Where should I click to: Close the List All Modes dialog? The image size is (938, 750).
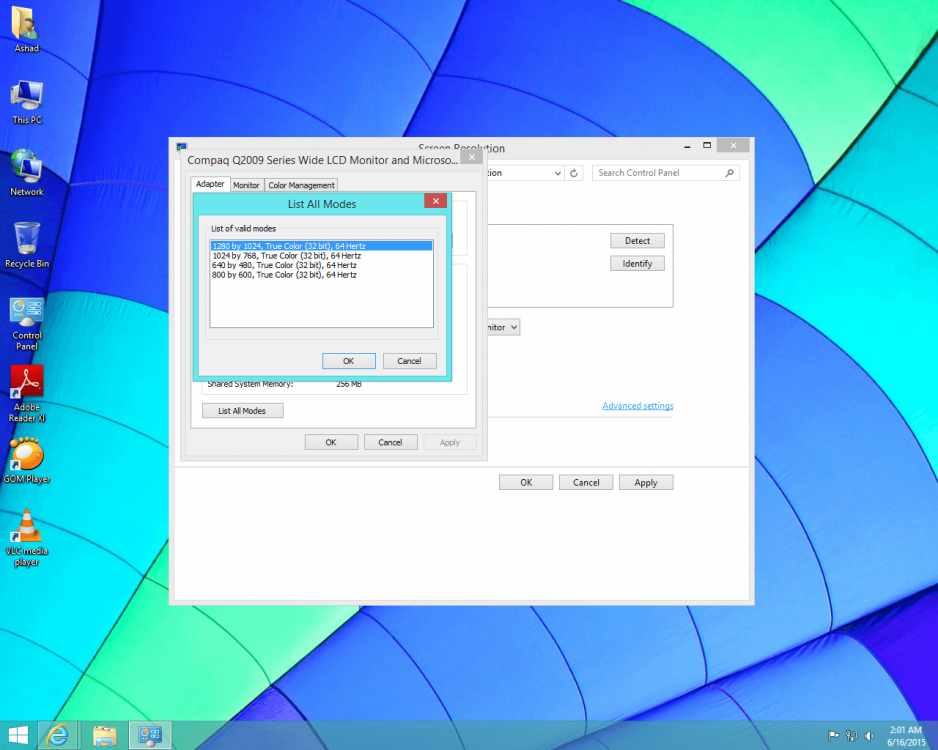click(436, 201)
